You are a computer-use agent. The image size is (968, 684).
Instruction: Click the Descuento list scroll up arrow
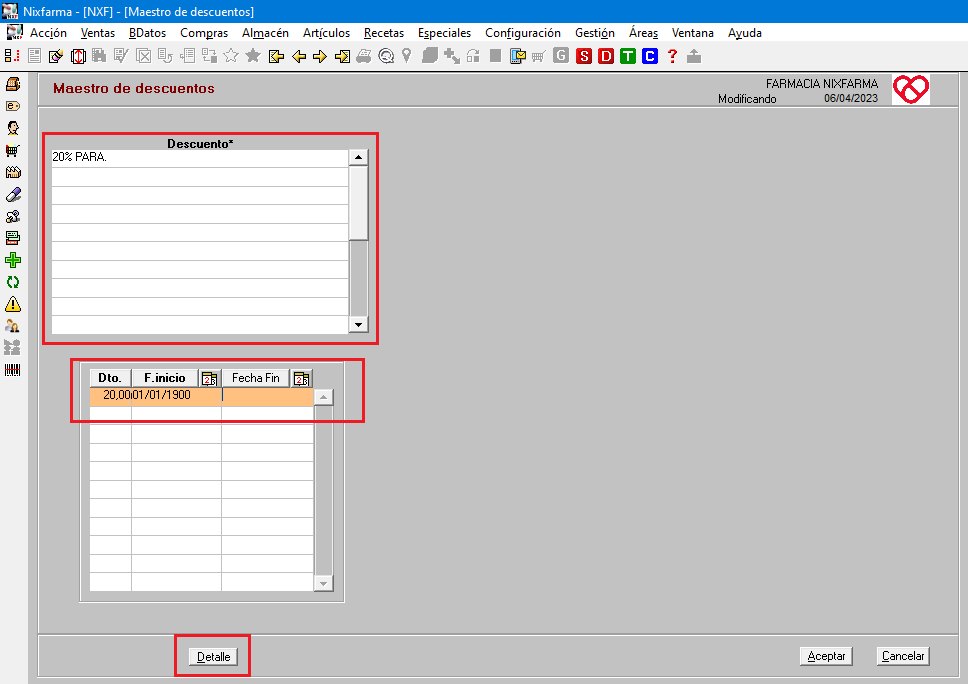coord(358,157)
